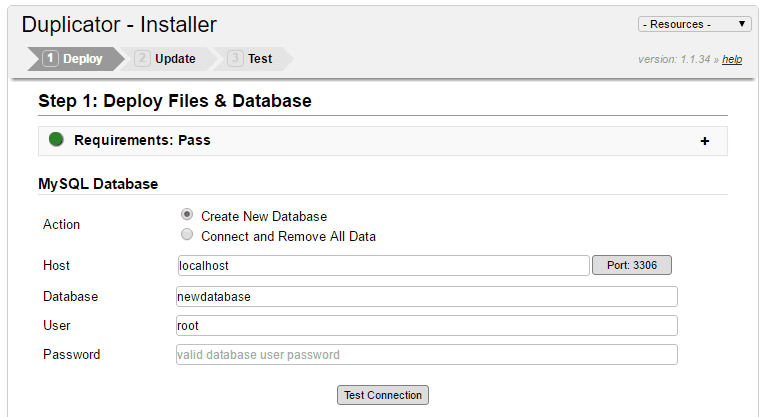The image size is (768, 417).
Task: Select the Create New Database radio button
Action: 187,215
